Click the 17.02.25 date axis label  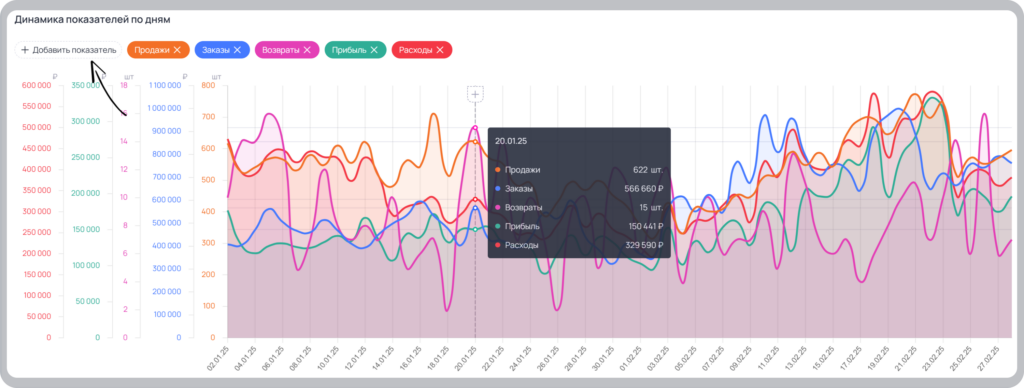[x=850, y=359]
